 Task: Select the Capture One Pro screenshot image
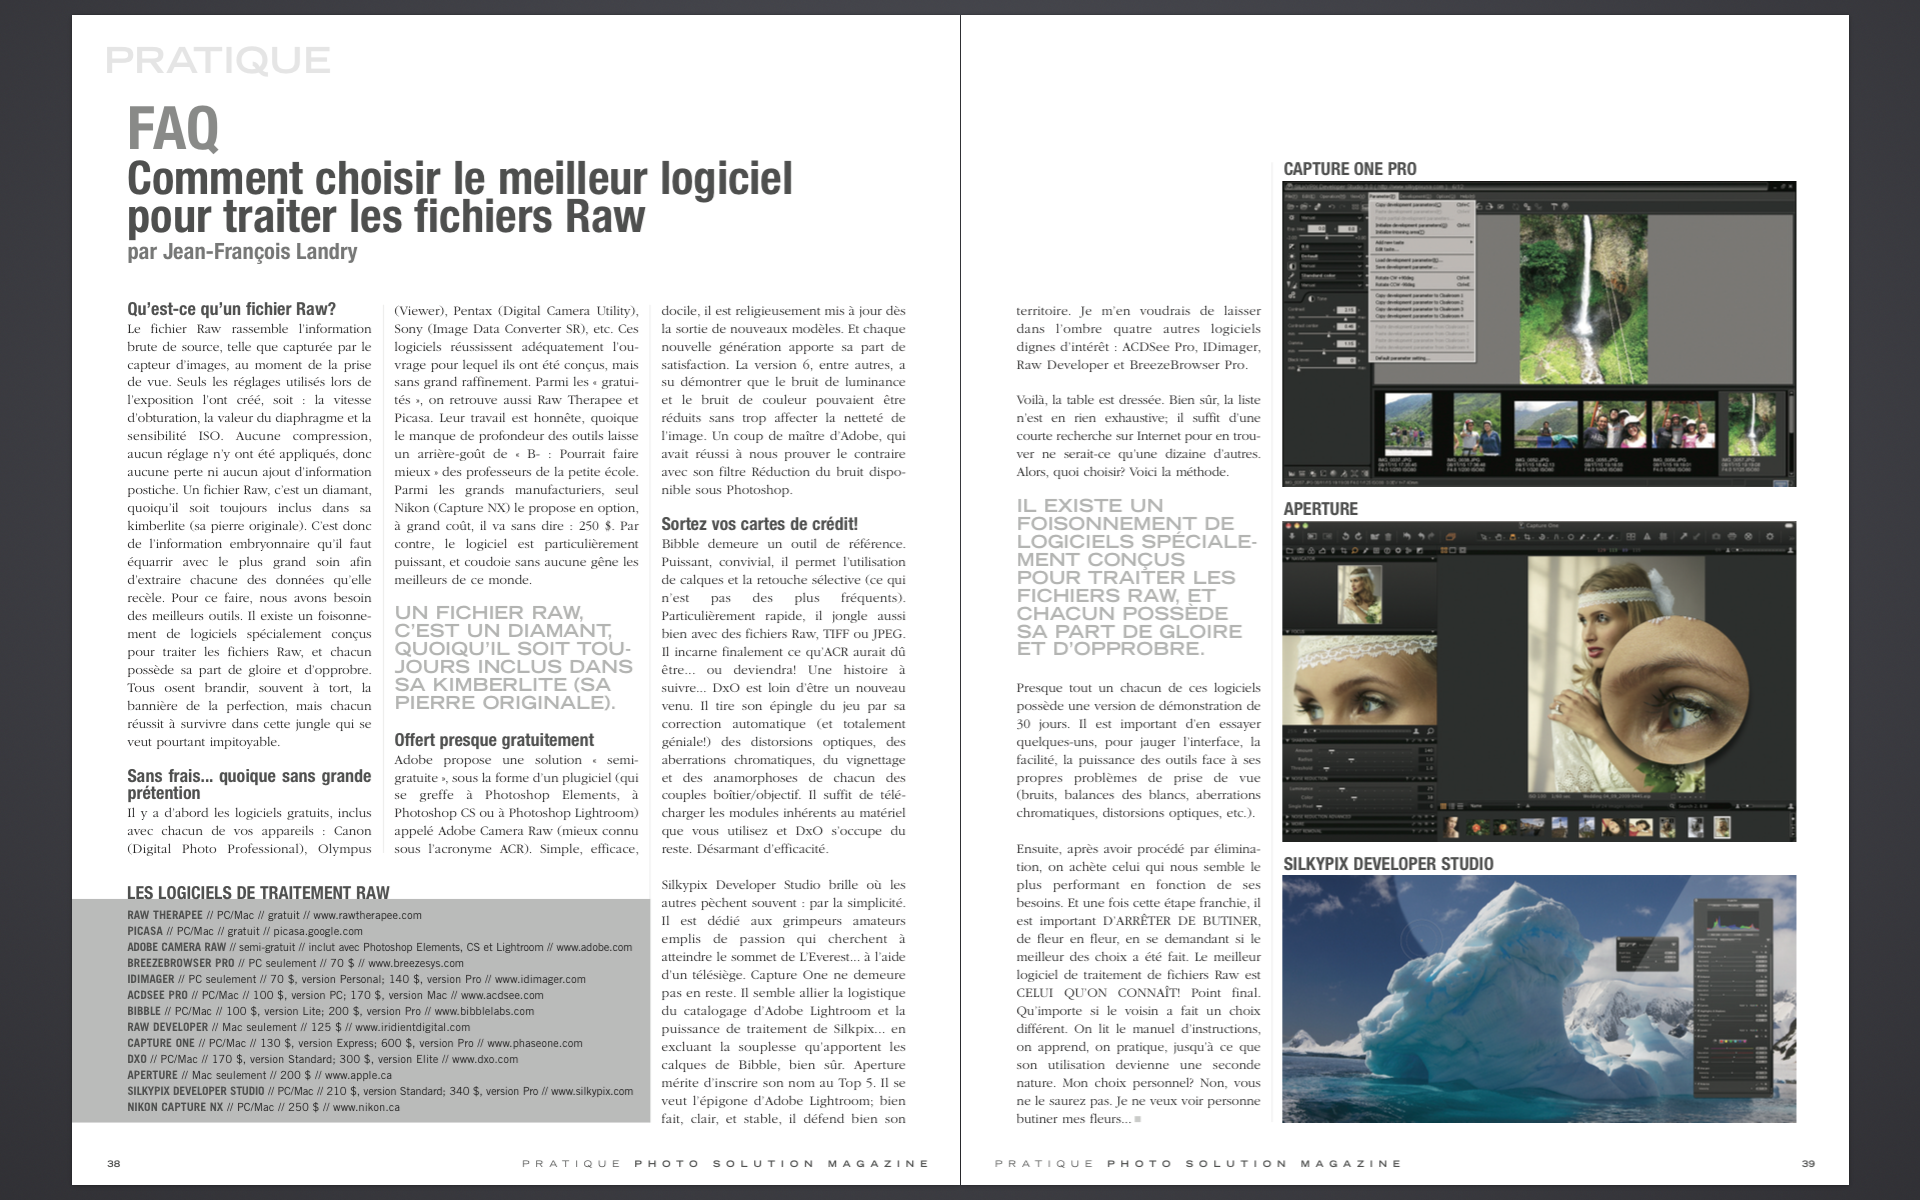pos(1539,334)
